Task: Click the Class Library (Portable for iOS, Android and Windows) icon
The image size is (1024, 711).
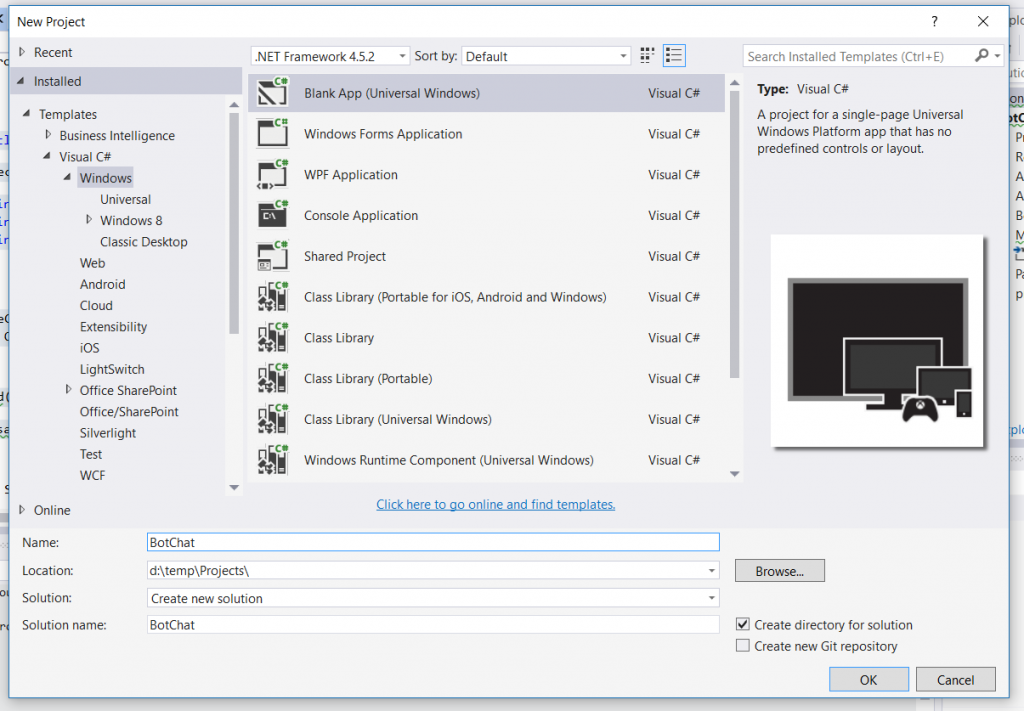Action: 272,296
